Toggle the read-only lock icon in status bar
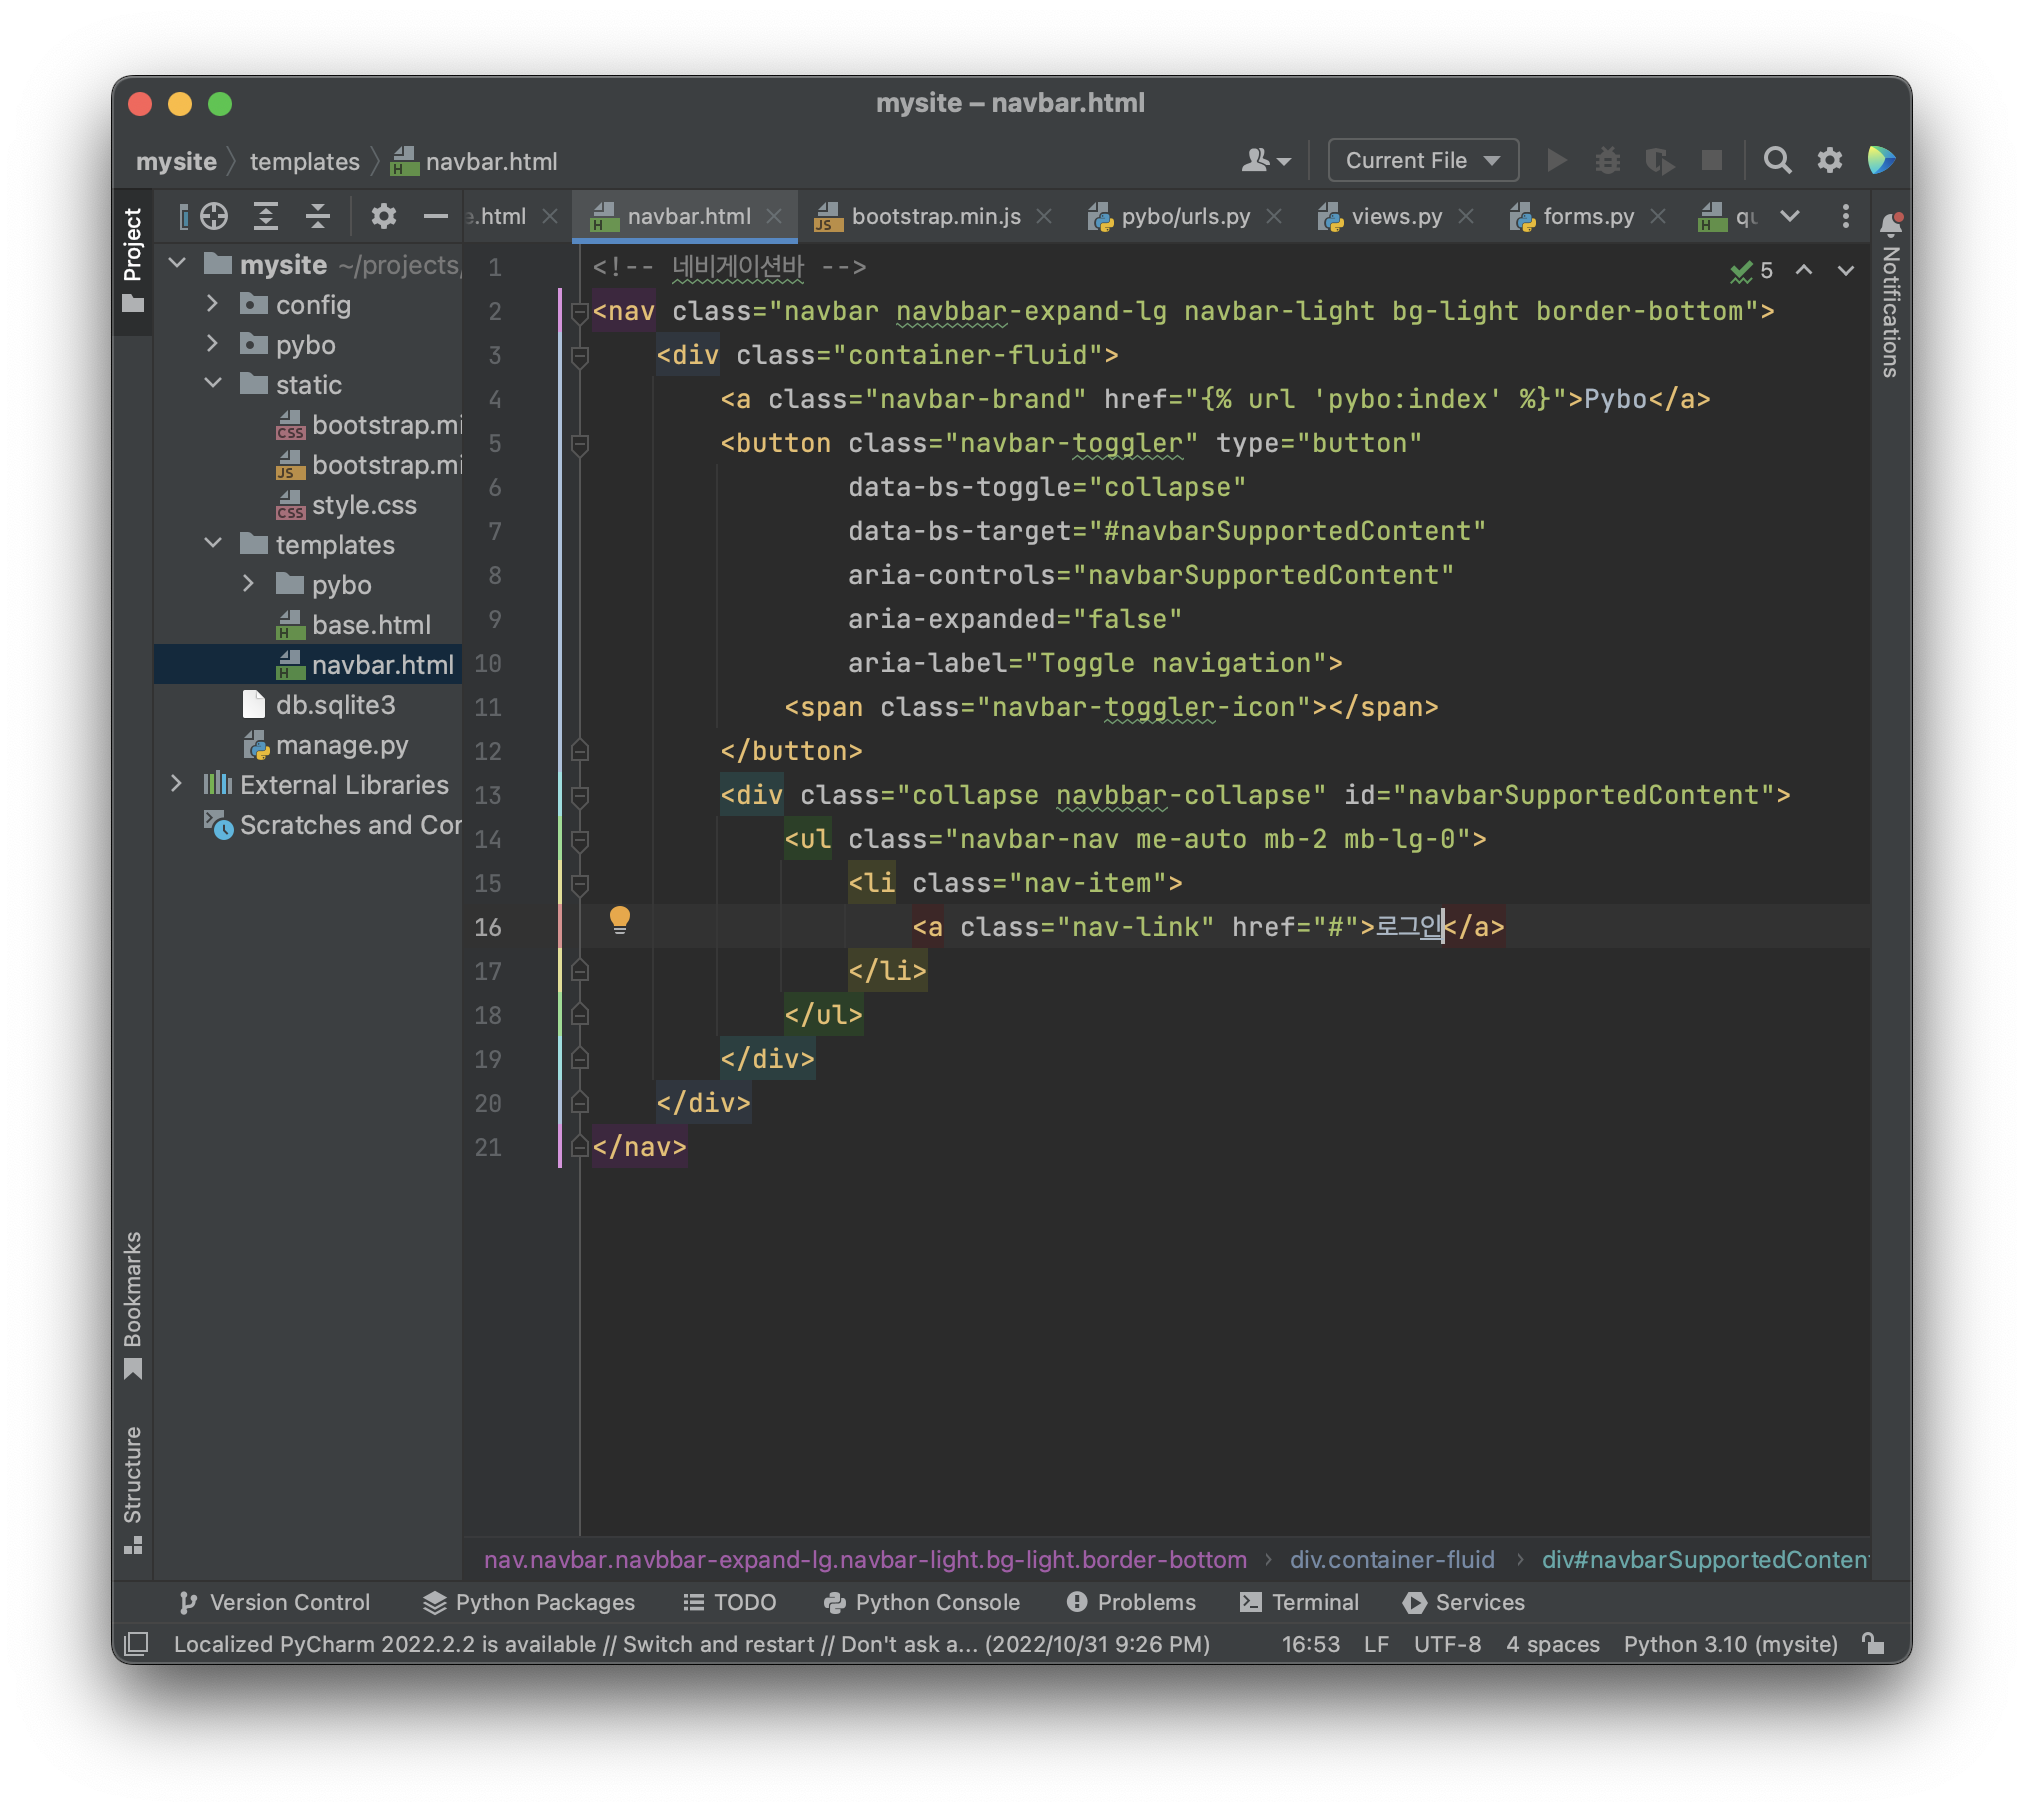This screenshot has width=2024, height=1812. click(x=1872, y=1644)
